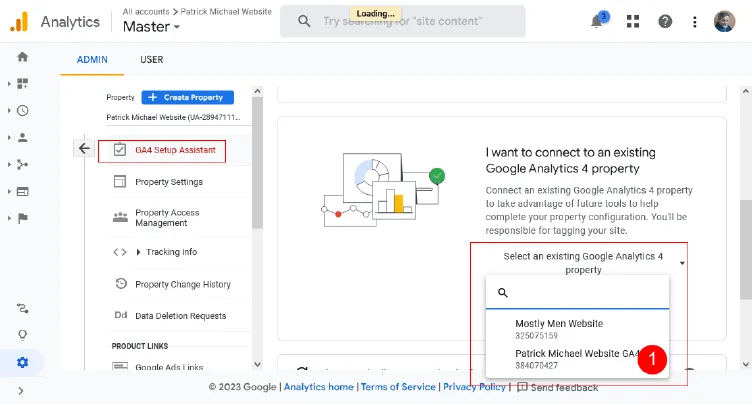This screenshot has height=405, width=752.
Task: Click All accounts breadcrumb link
Action: [x=146, y=12]
